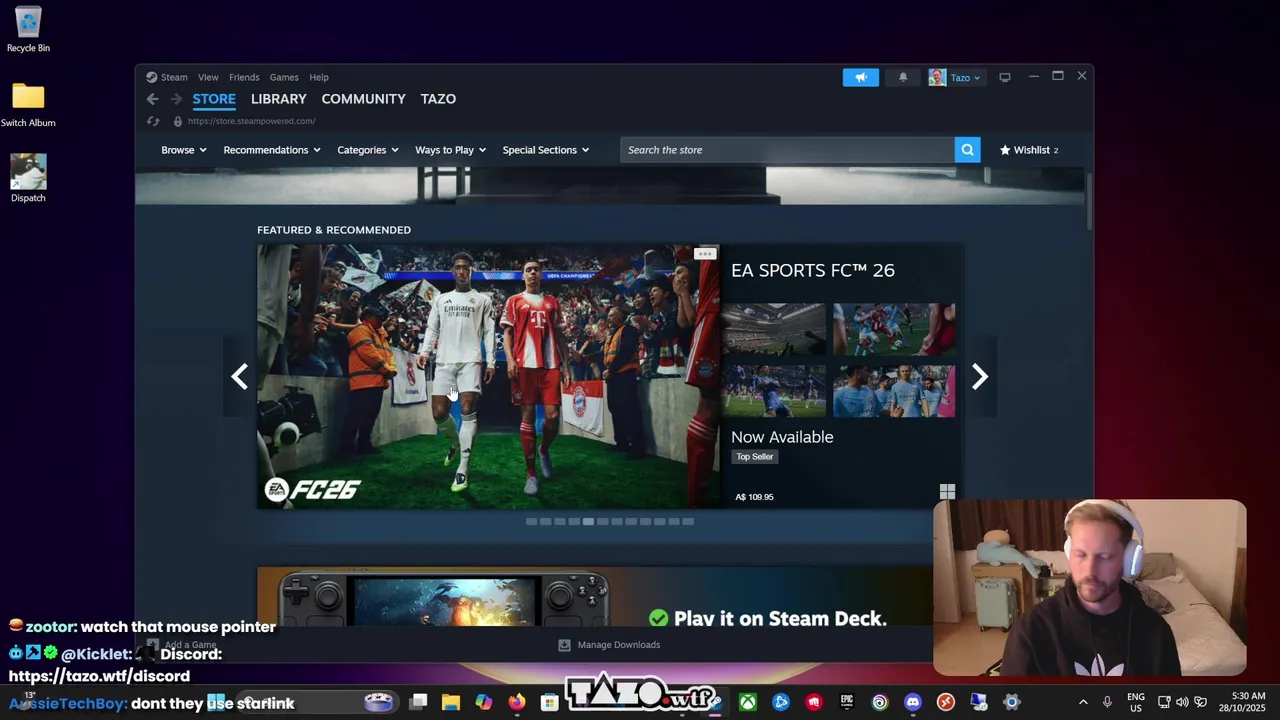
Task: Expand the Ways to Play dropdown
Action: 451,150
